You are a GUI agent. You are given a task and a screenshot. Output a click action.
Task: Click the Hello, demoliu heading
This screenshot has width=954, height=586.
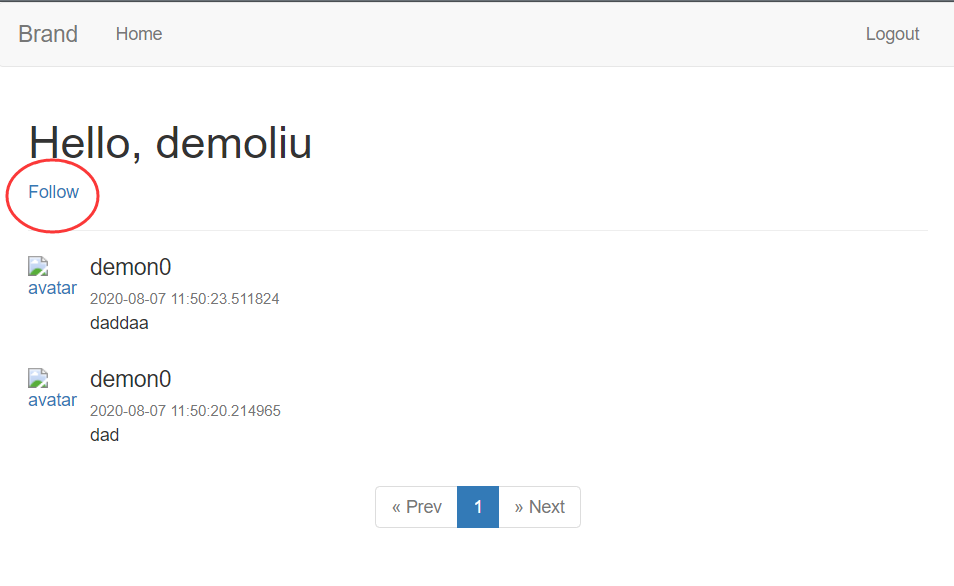(170, 143)
